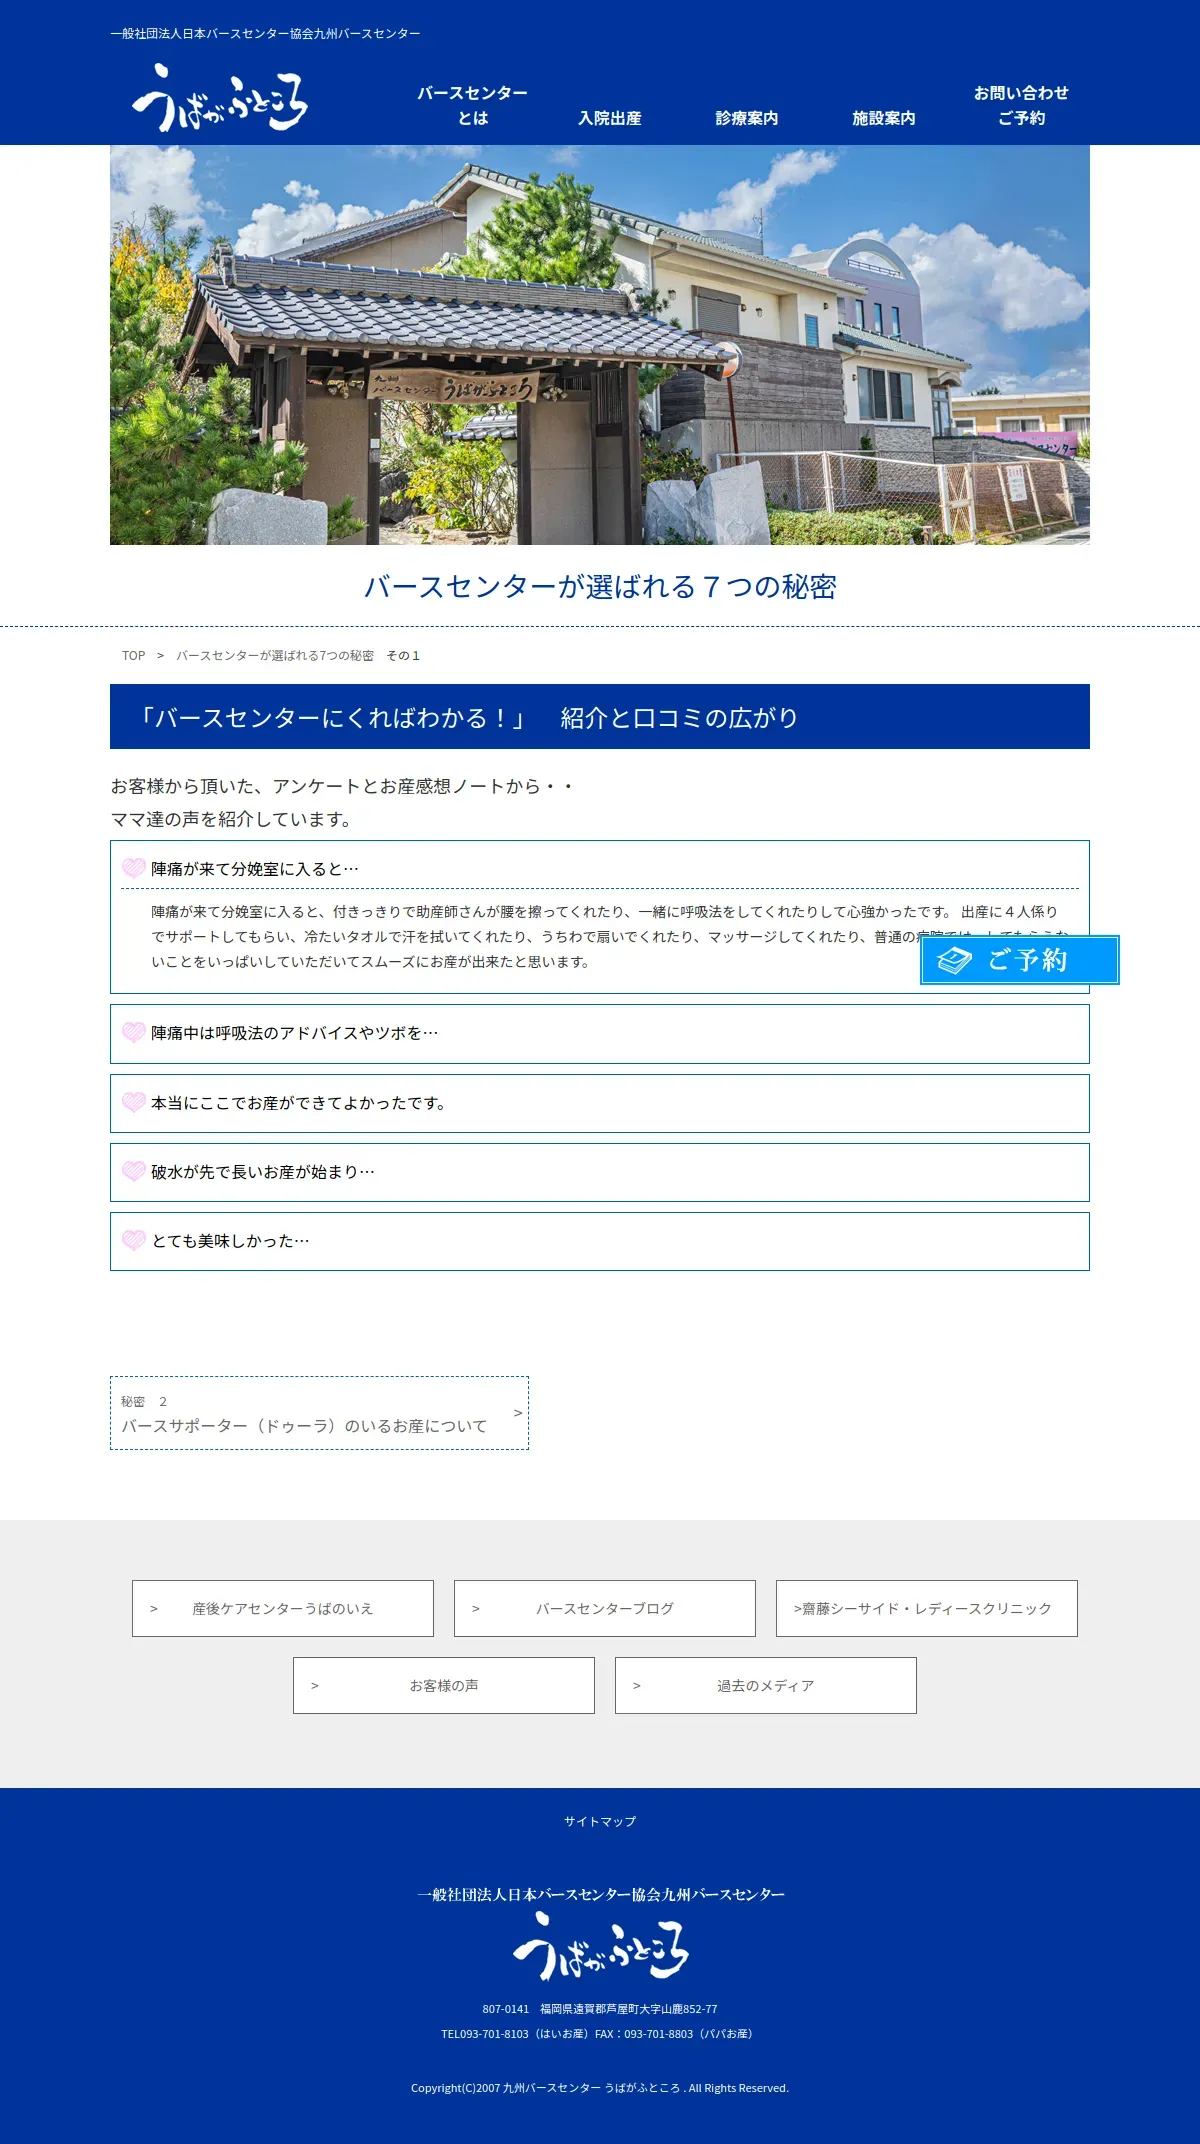Collapse the 陣痛が来て分娩室に入ると… accordion
This screenshot has width=1200, height=2144.
[x=600, y=868]
